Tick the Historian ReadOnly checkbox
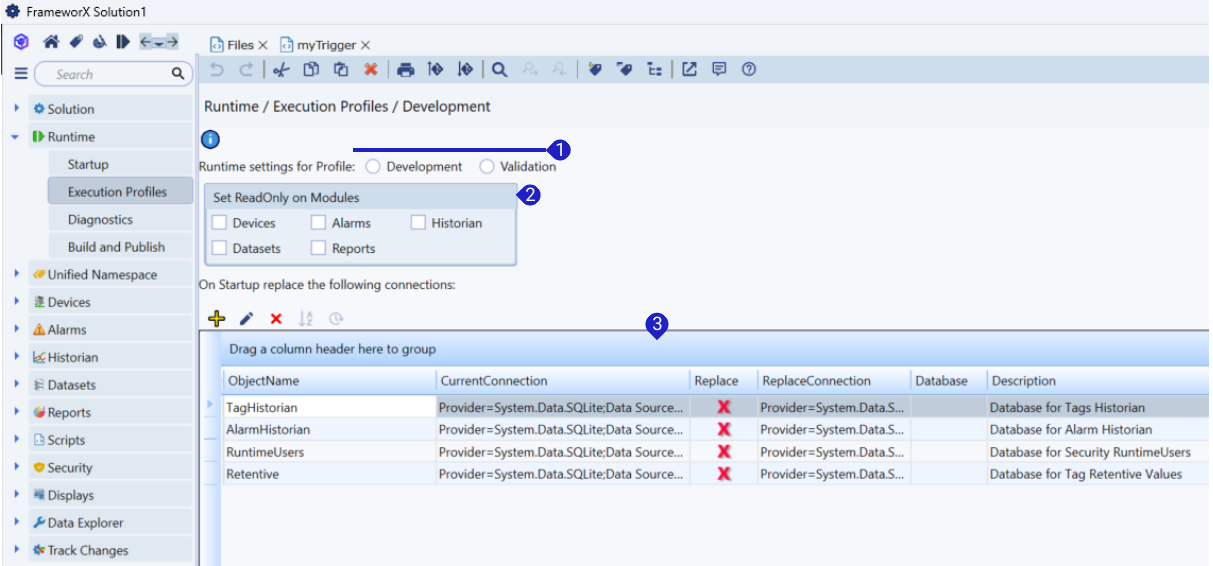This screenshot has width=1213, height=566. pyautogui.click(x=418, y=223)
